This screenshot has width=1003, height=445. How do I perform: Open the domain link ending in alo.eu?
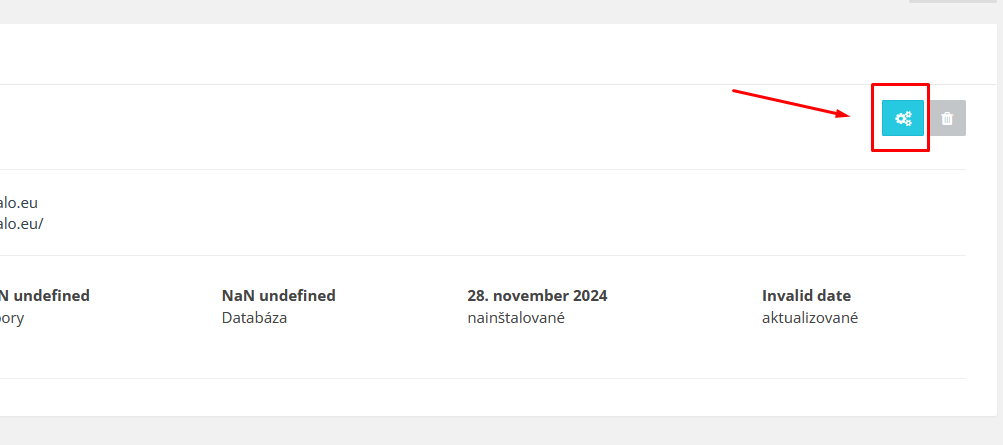(x=19, y=203)
